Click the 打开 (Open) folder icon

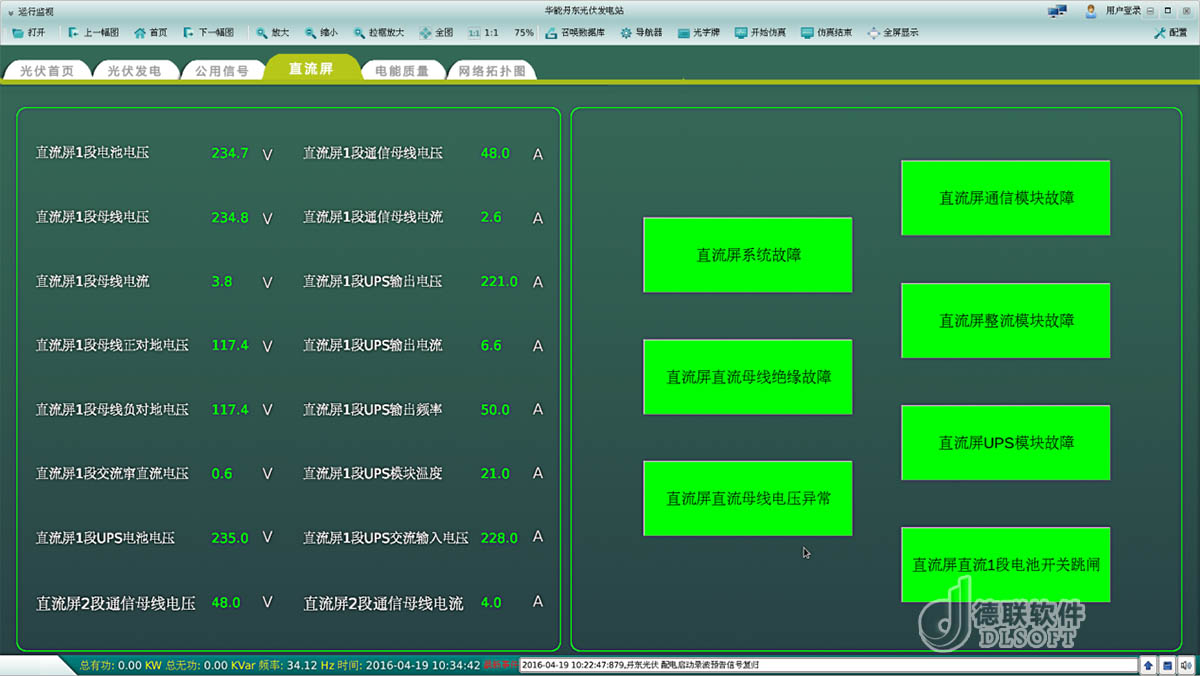(x=19, y=33)
